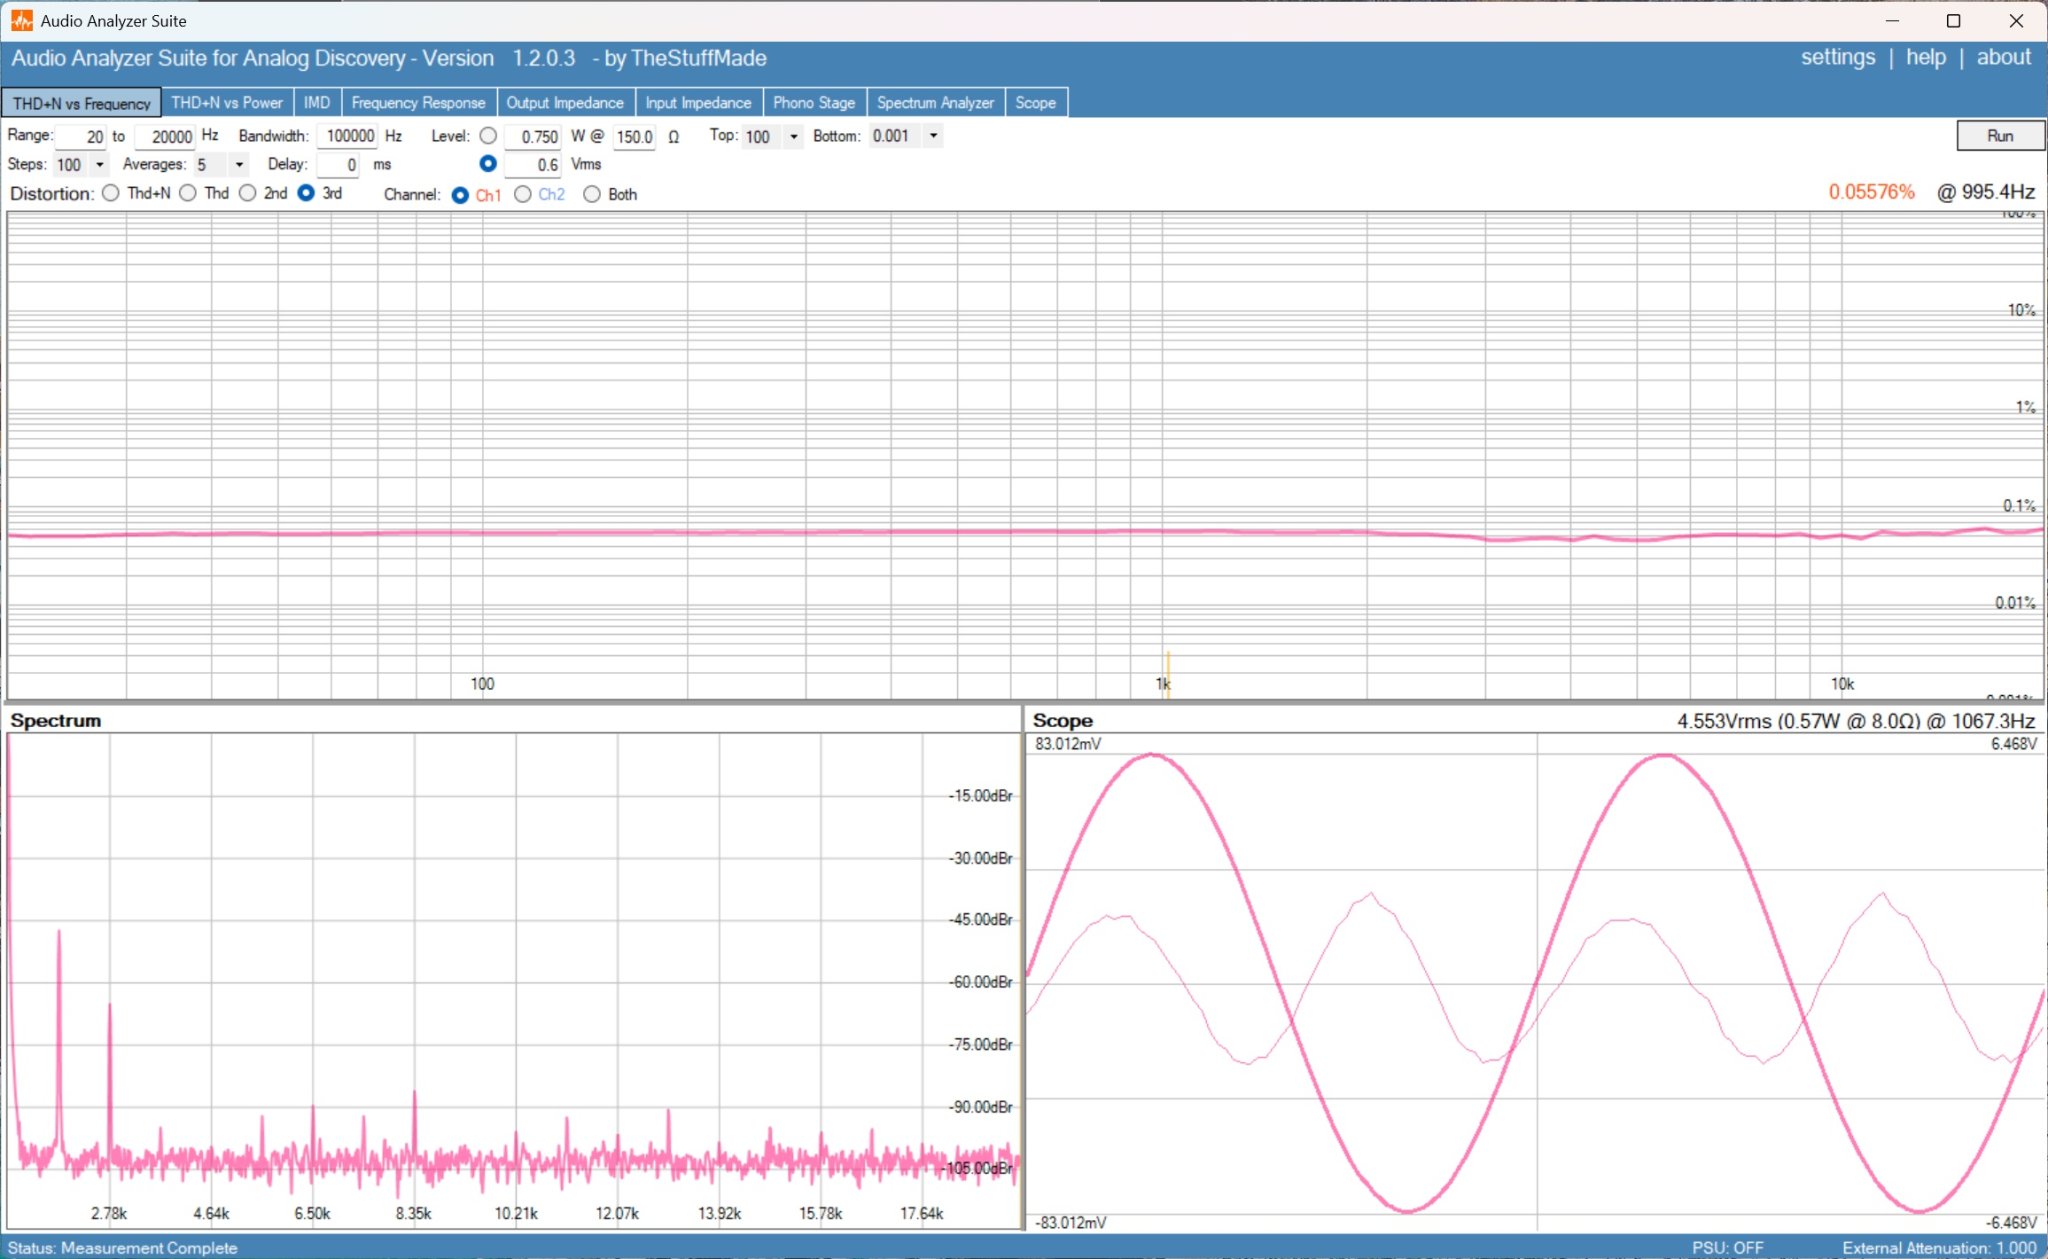Click the Delay ms input field
The width and height of the screenshot is (2048, 1259).
click(x=338, y=165)
